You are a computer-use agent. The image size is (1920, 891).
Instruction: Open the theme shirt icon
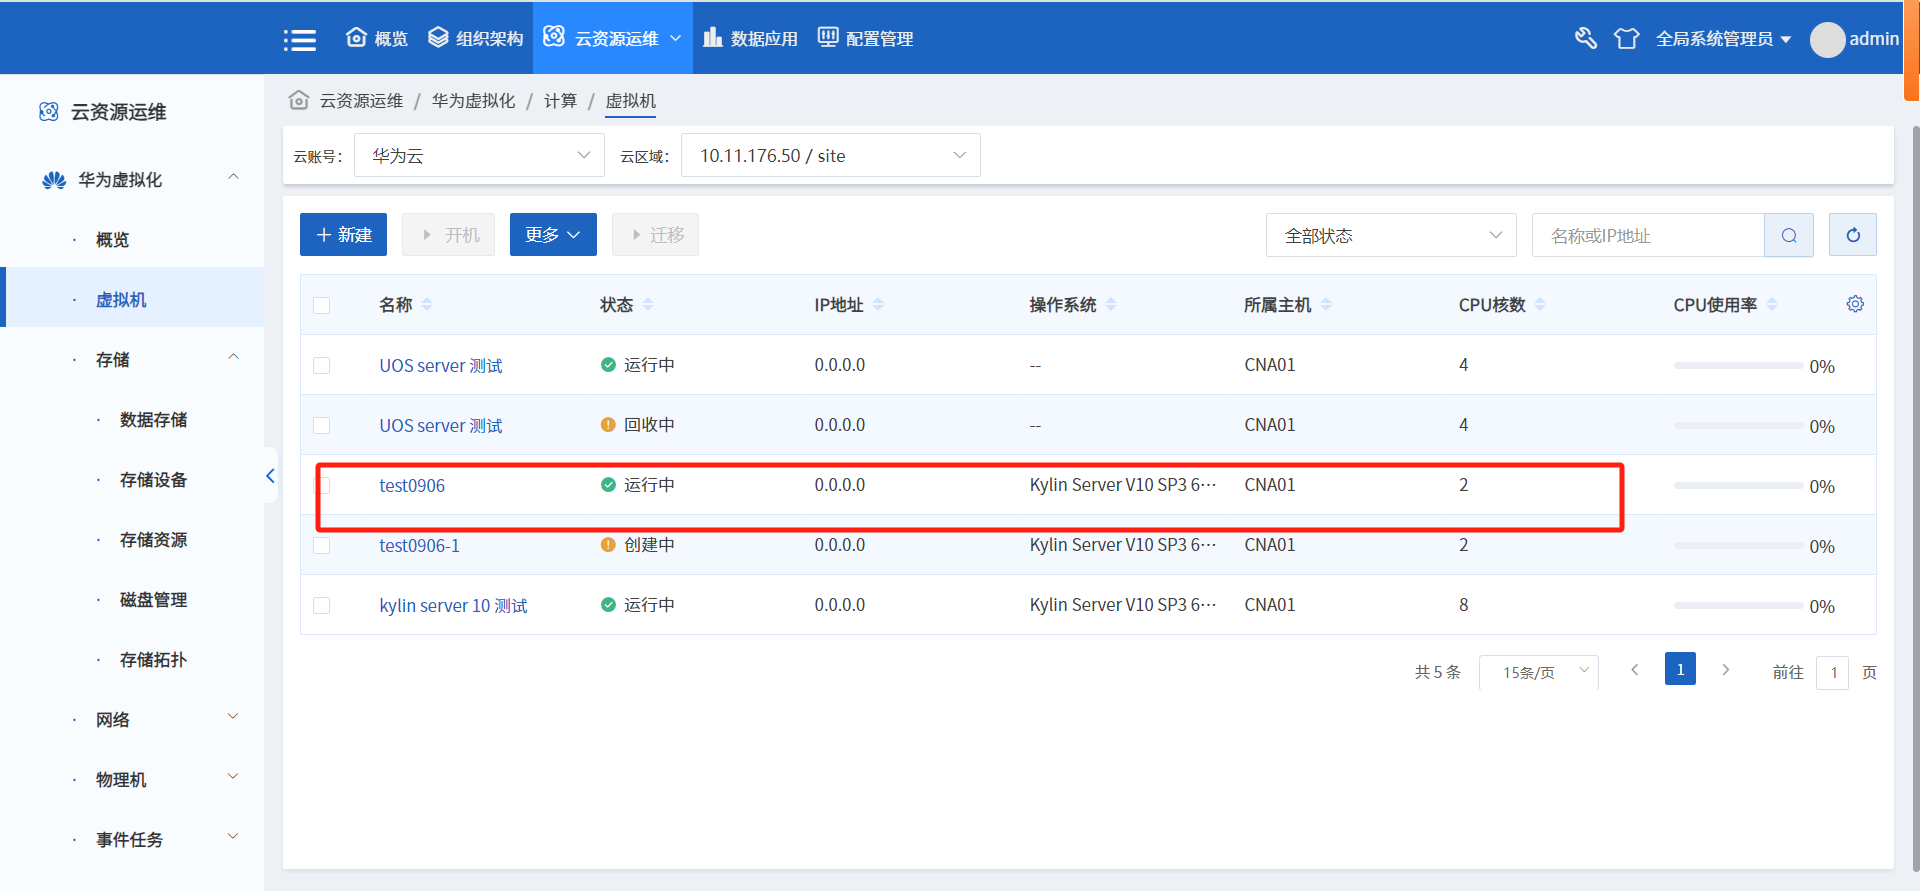pyautogui.click(x=1627, y=38)
